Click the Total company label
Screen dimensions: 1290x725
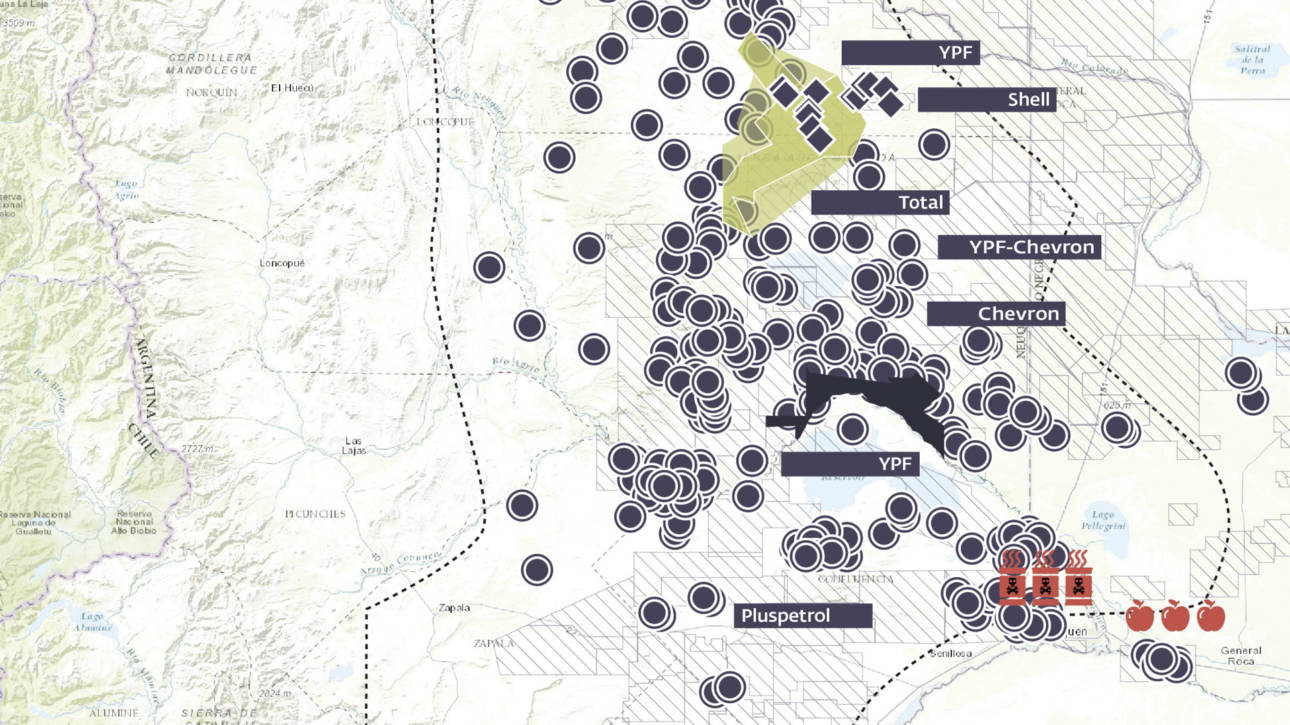pos(880,202)
